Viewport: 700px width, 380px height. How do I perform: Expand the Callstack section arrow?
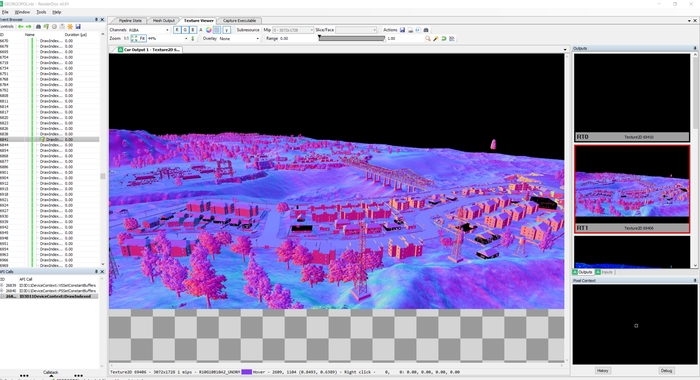click(x=51, y=376)
